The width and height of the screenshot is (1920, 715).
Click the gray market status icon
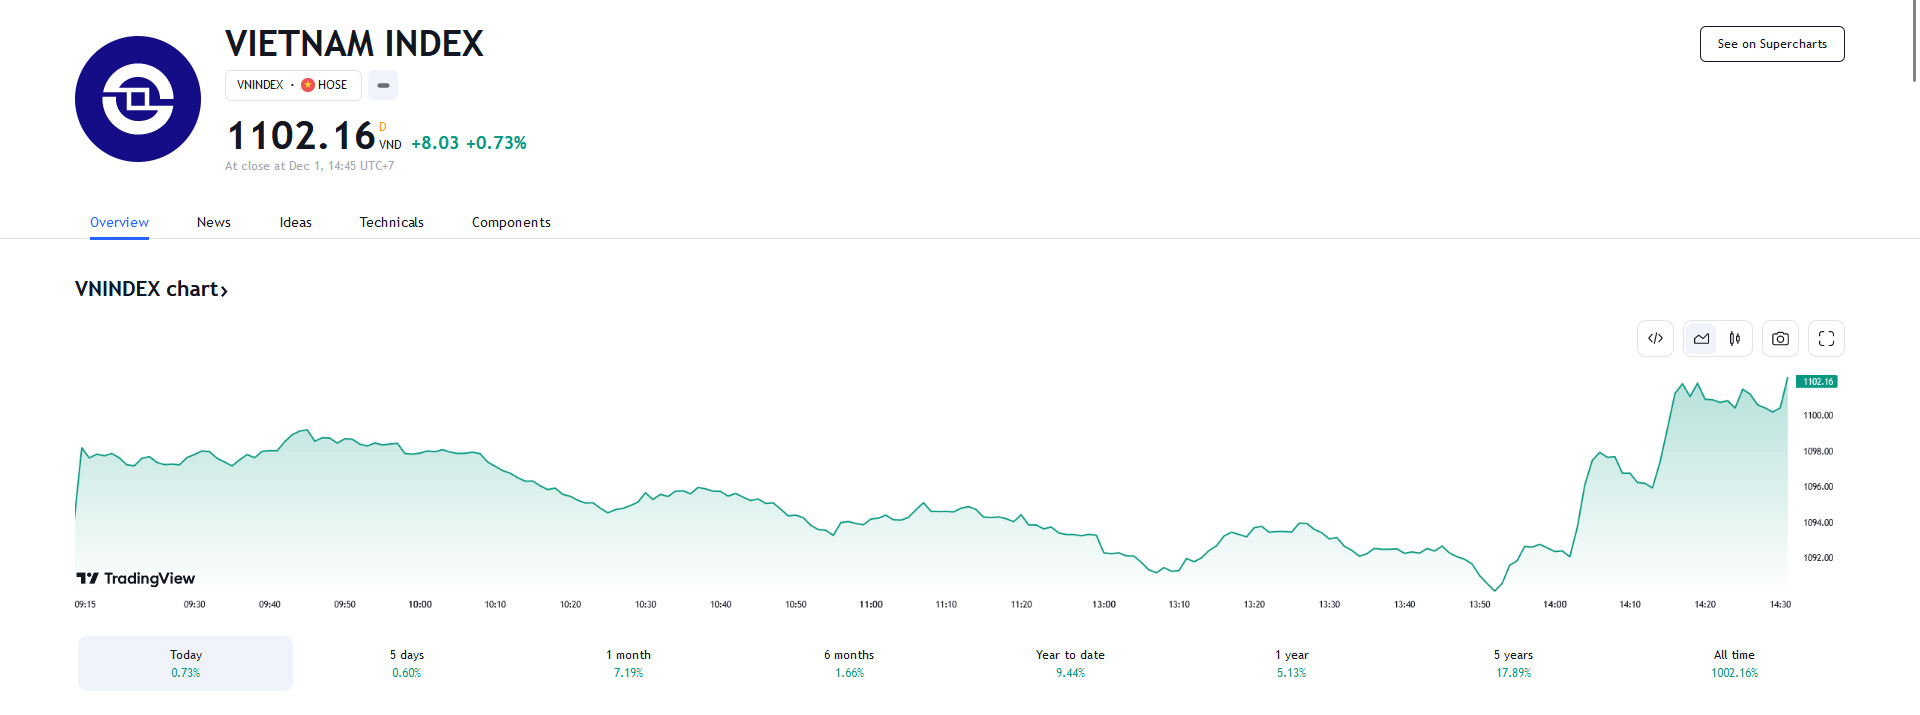383,85
